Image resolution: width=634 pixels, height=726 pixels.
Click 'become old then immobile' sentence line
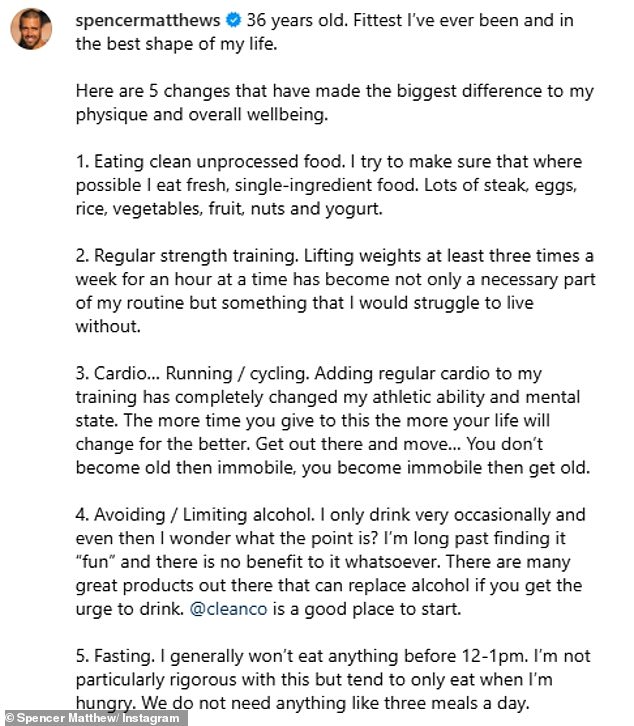333,467
